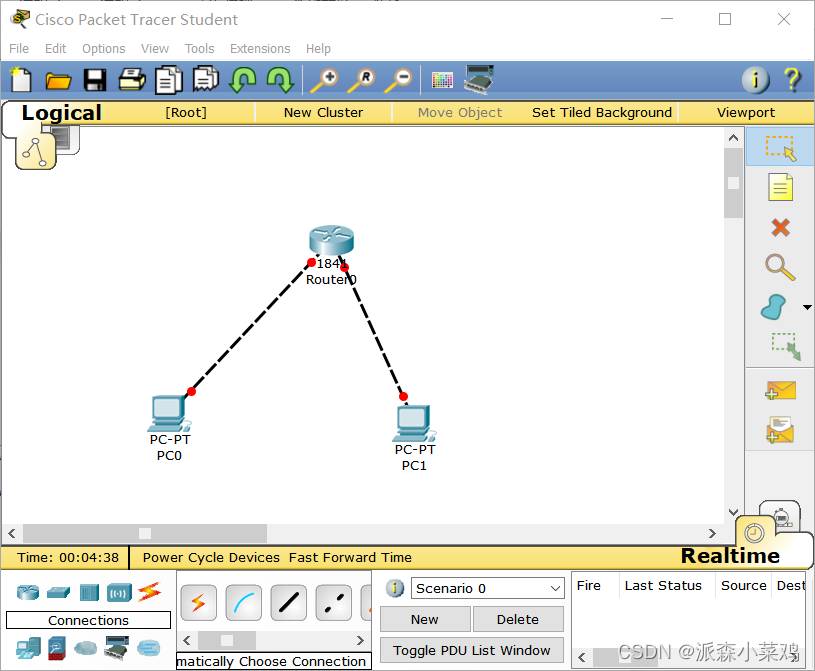Open the Scenario 0 dropdown
Screen dimensions: 815x671
coord(488,588)
